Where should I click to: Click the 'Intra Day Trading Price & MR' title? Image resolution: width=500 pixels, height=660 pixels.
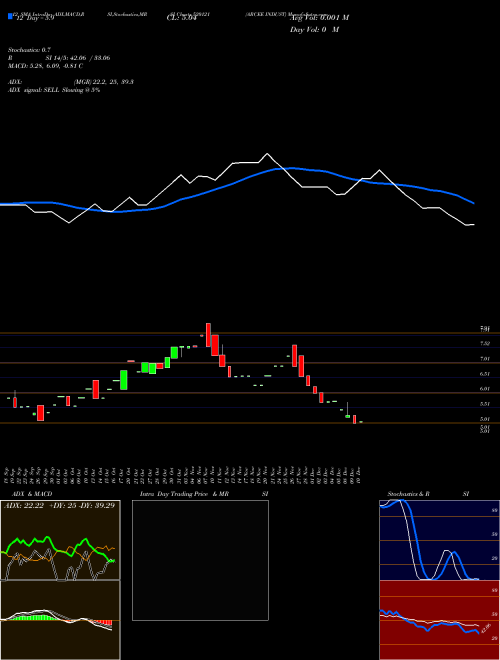(x=185, y=494)
